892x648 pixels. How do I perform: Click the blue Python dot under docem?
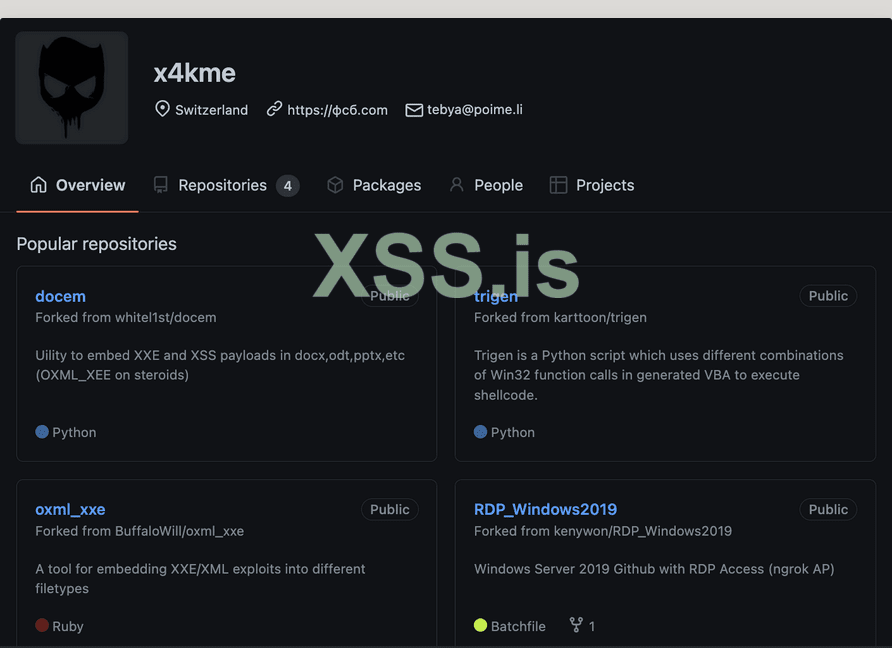(42, 432)
